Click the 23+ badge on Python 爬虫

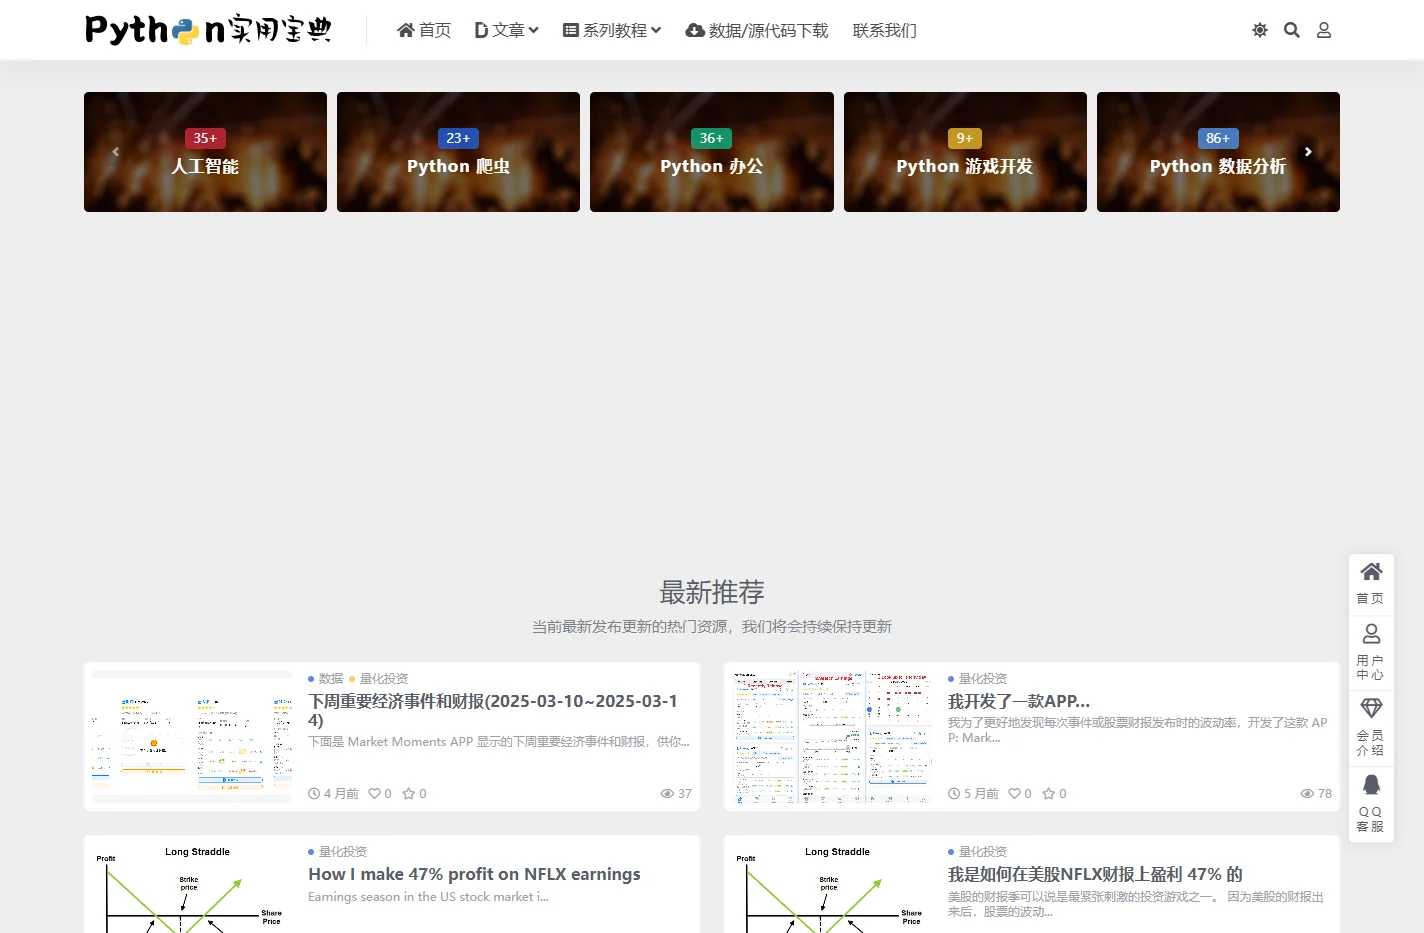point(458,138)
